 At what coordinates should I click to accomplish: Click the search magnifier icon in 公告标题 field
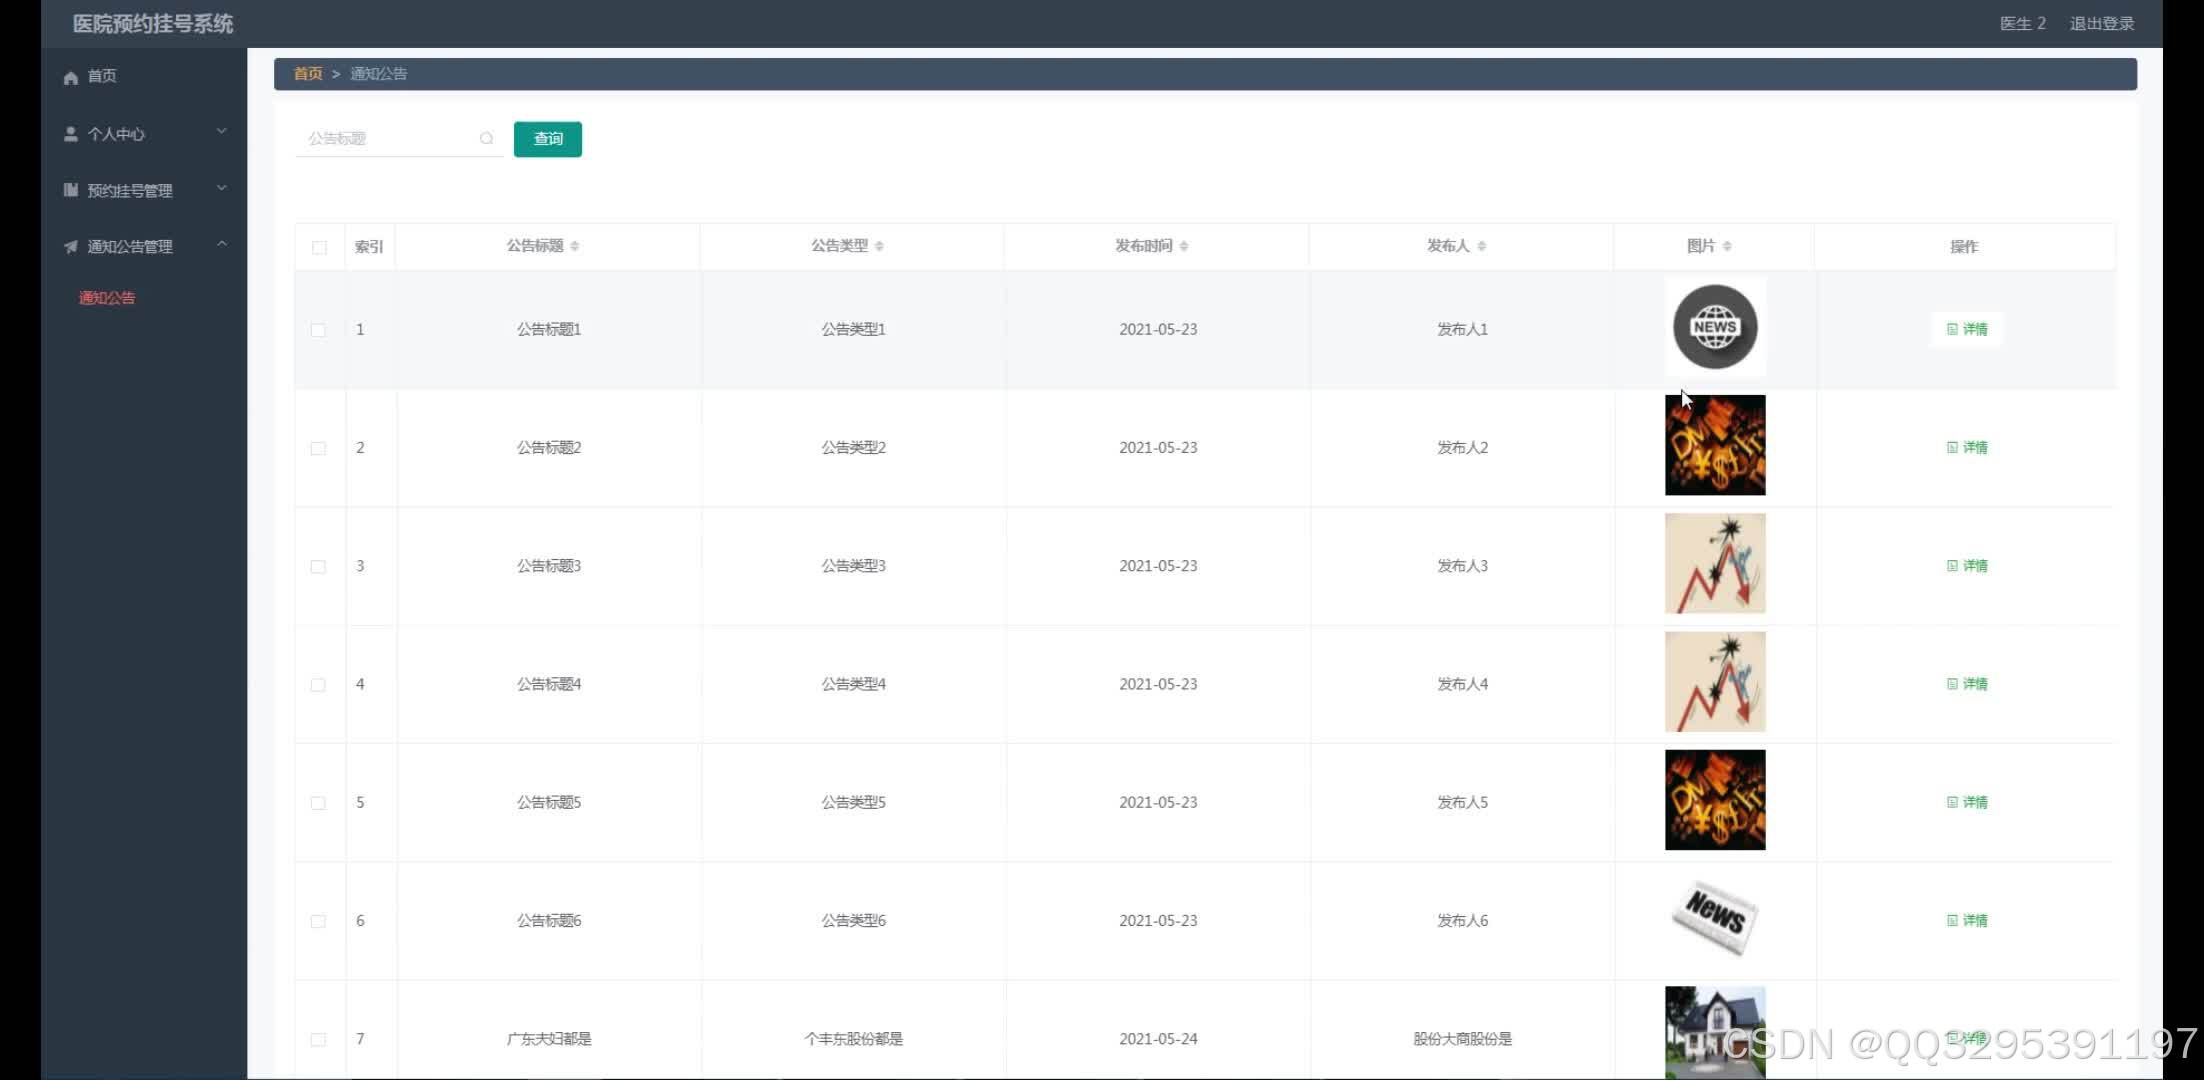coord(486,139)
